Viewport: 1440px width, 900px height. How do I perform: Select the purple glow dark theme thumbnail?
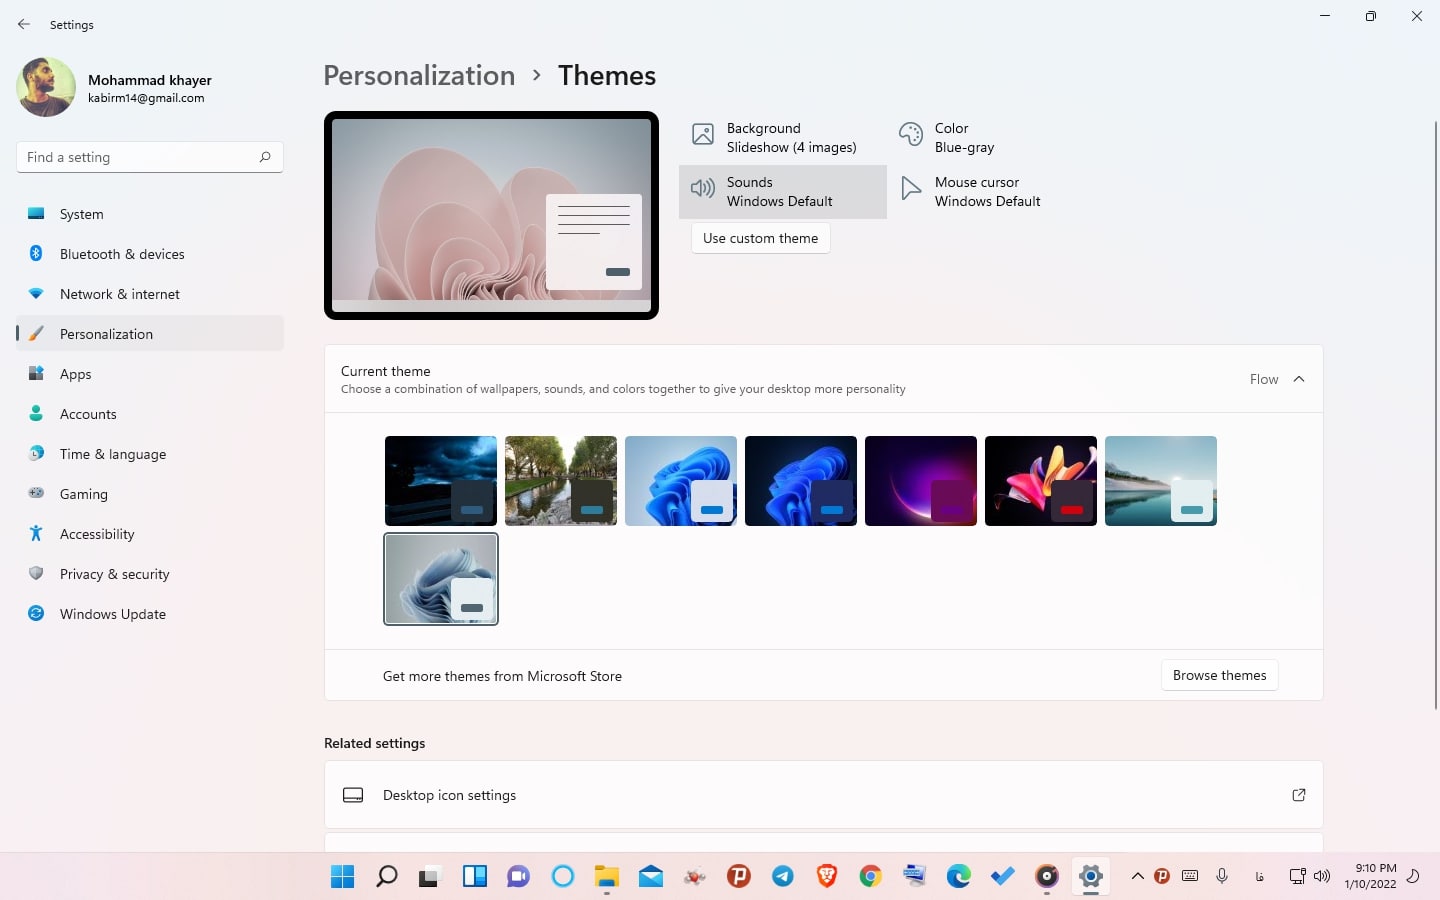[x=920, y=481]
